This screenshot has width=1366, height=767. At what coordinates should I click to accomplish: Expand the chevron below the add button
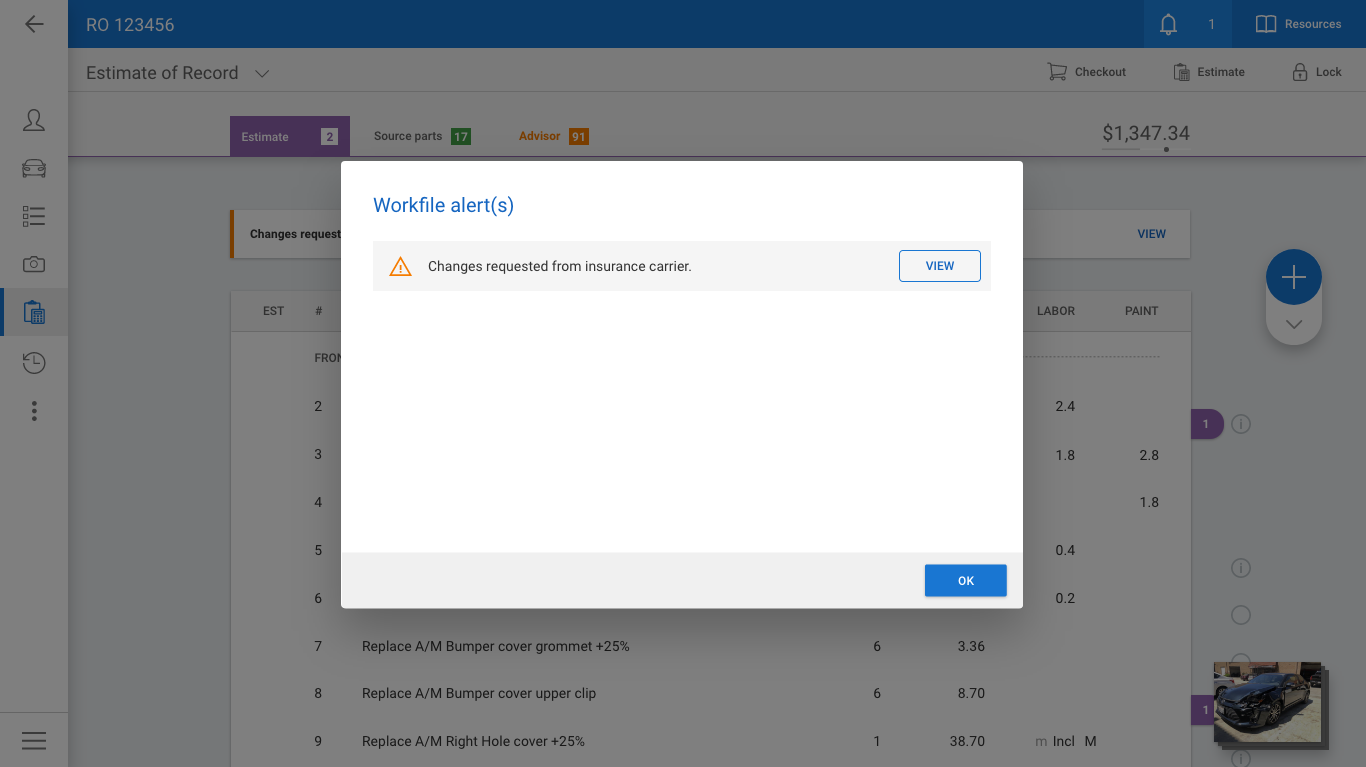click(1294, 324)
